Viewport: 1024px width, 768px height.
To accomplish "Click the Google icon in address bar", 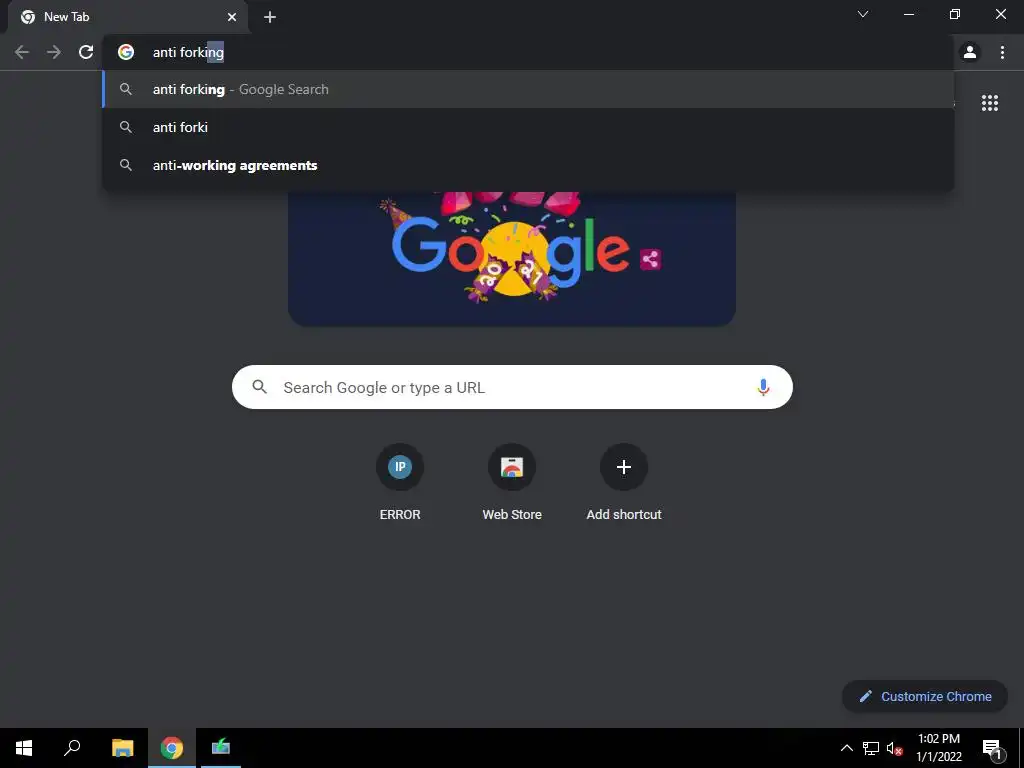I will click(126, 52).
